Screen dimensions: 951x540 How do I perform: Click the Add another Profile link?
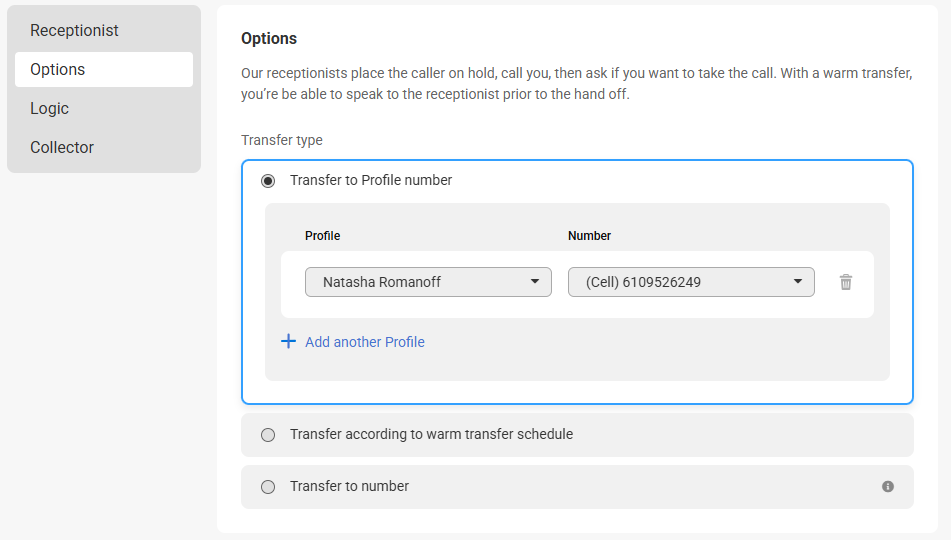(x=365, y=342)
